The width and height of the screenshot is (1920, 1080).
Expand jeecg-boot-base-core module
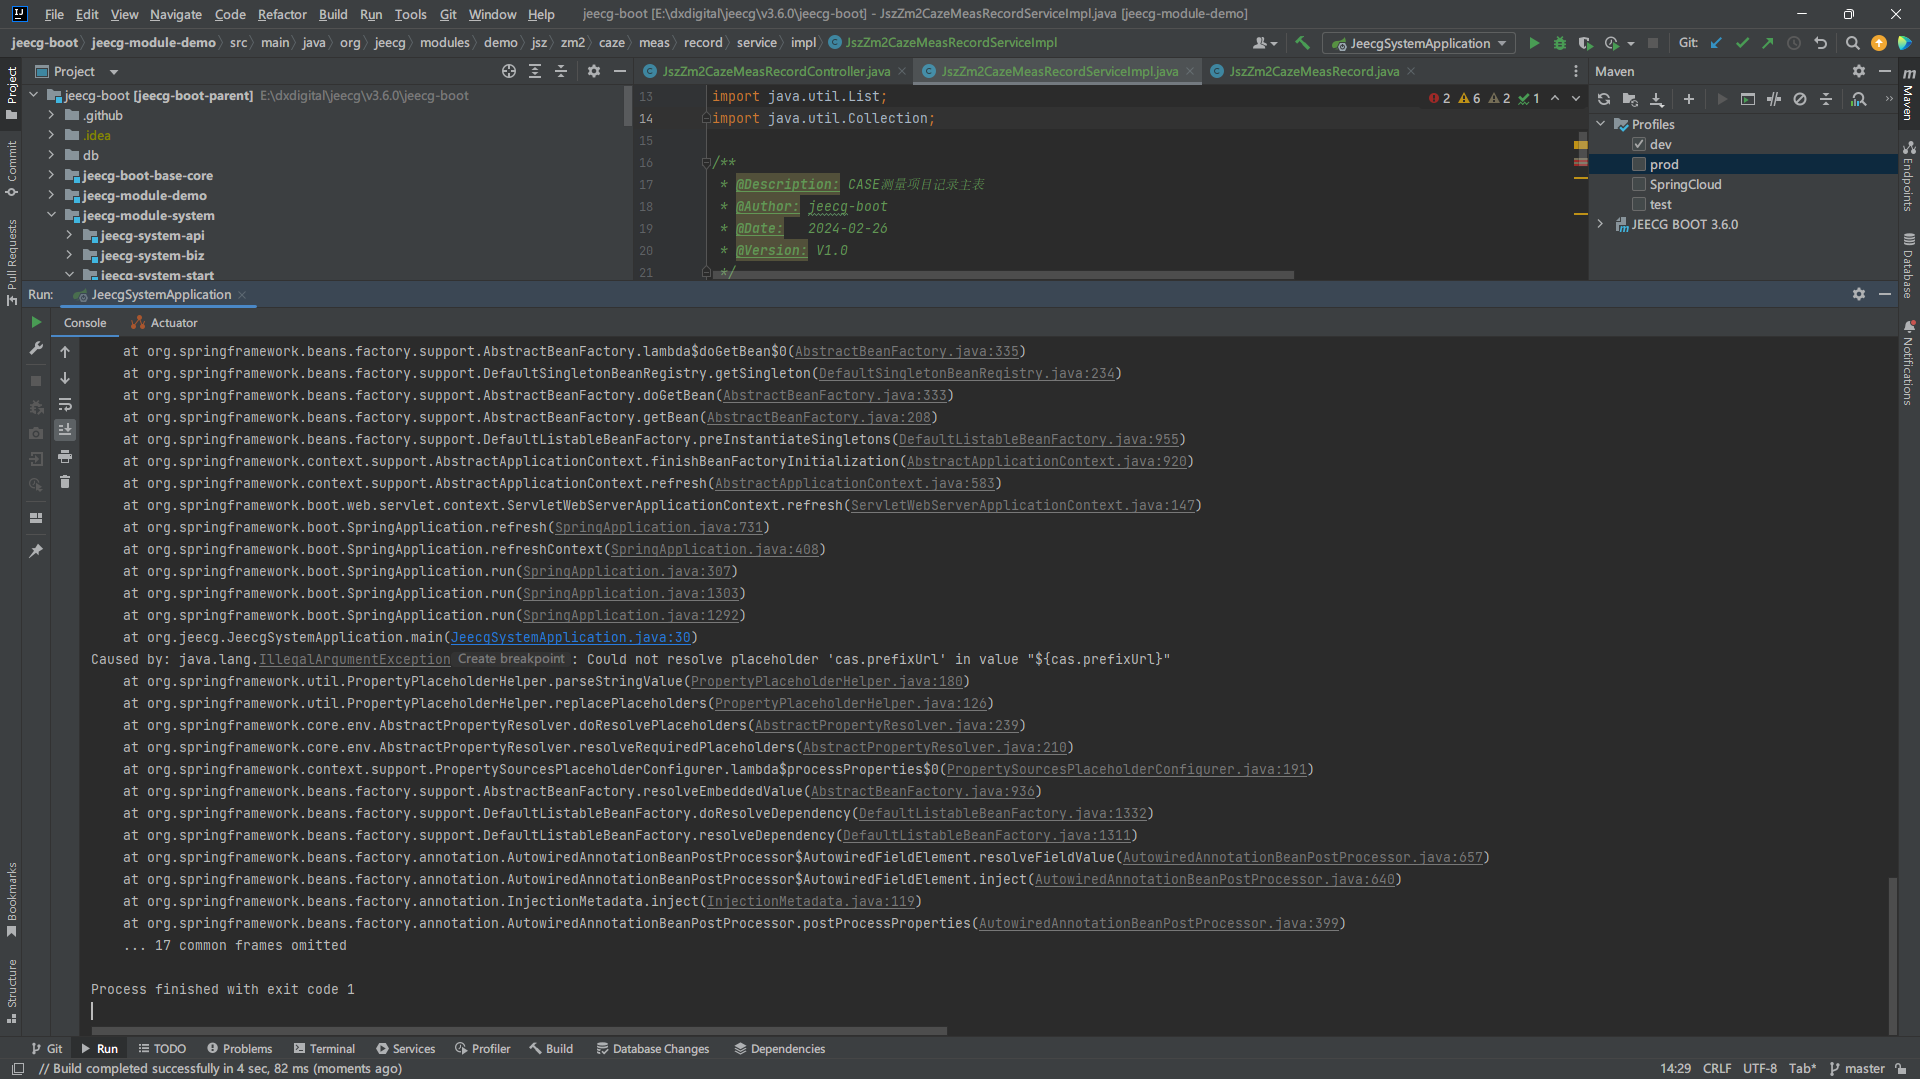click(x=51, y=175)
